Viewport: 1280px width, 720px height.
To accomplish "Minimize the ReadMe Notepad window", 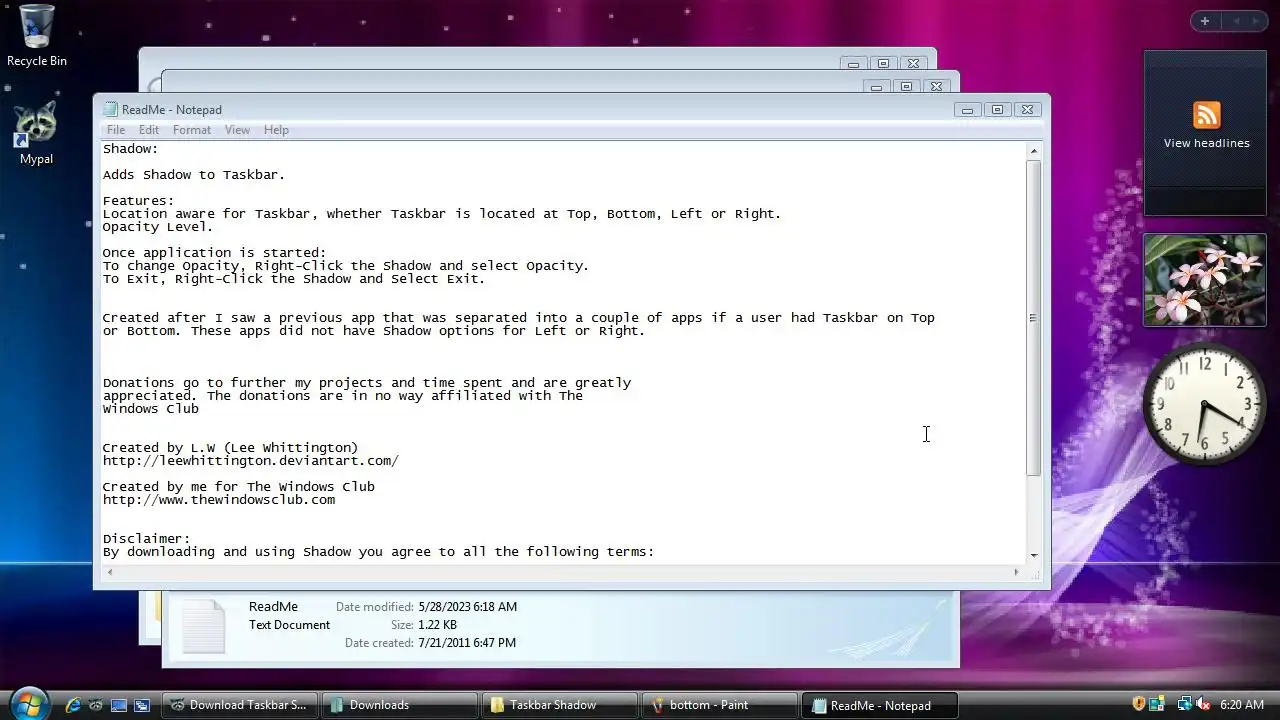I will pos(967,110).
